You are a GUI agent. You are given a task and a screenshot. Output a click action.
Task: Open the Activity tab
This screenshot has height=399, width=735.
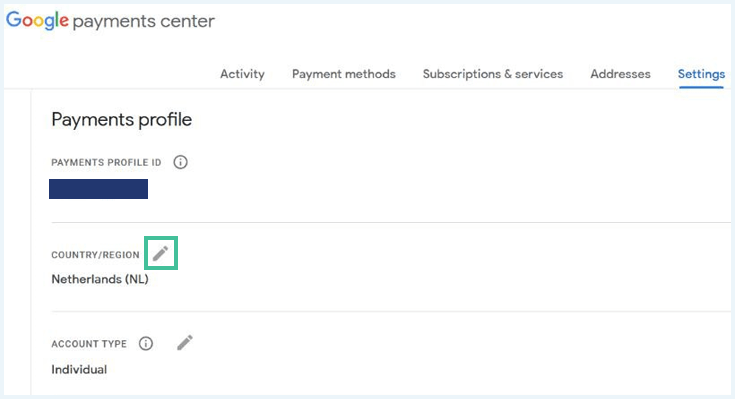tap(242, 74)
